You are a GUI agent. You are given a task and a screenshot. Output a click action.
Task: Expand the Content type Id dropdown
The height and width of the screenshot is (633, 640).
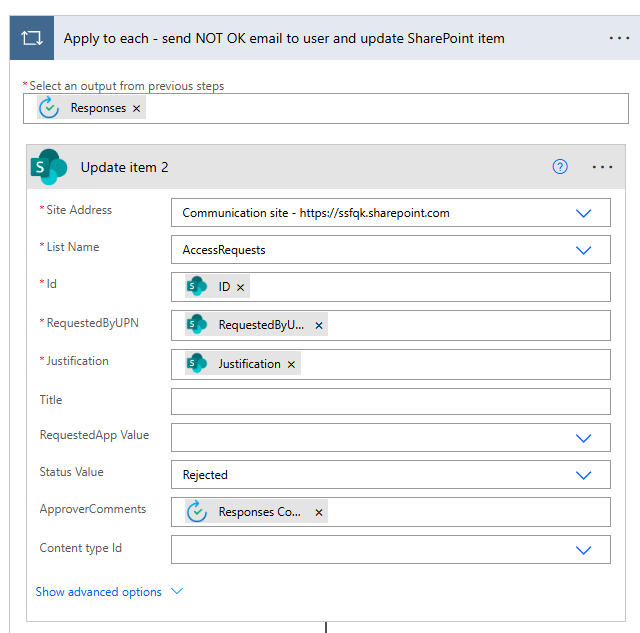pyautogui.click(x=583, y=550)
